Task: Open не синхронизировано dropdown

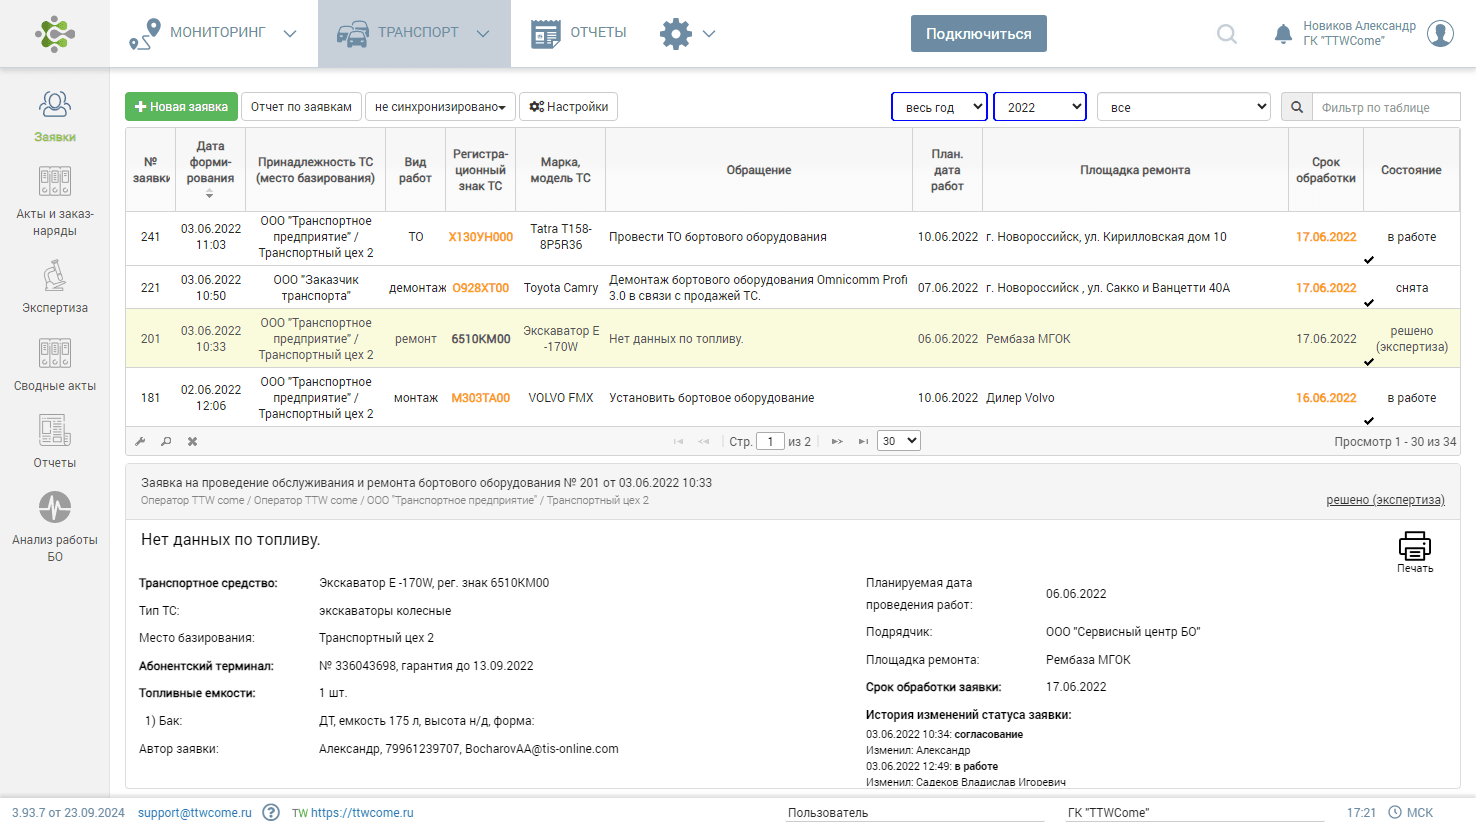Action: click(440, 107)
